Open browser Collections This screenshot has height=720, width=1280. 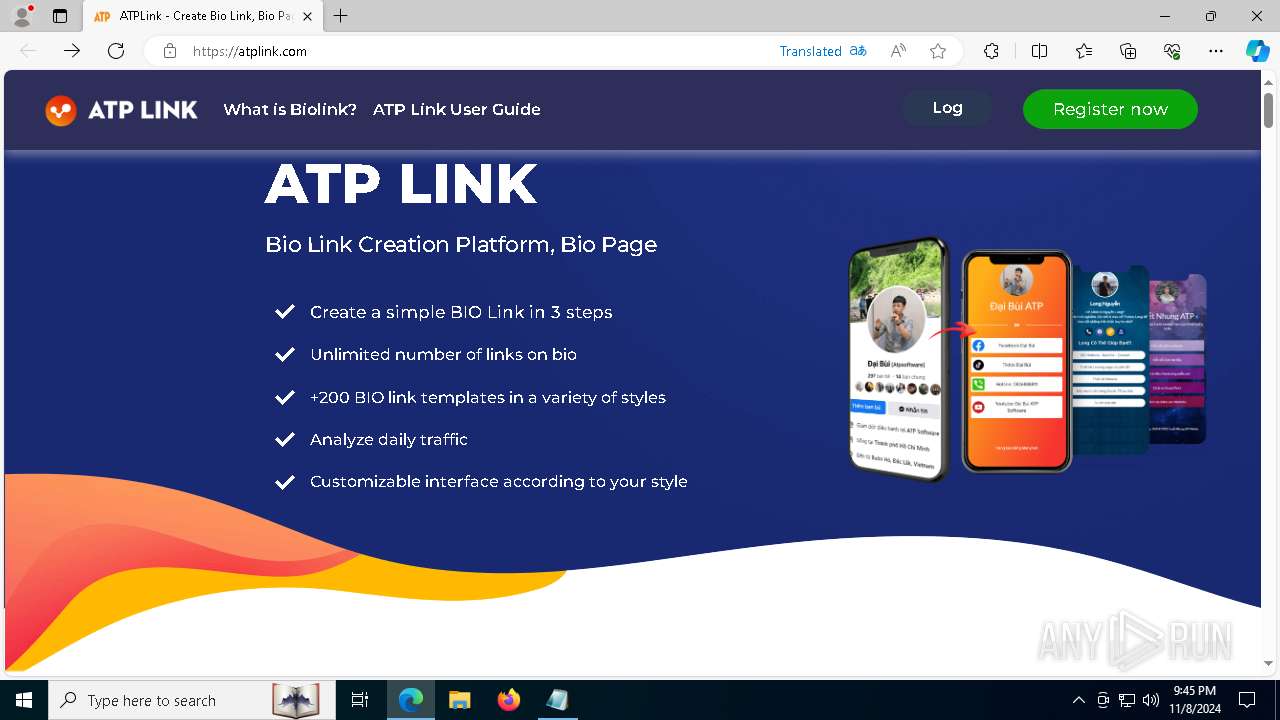(1128, 51)
